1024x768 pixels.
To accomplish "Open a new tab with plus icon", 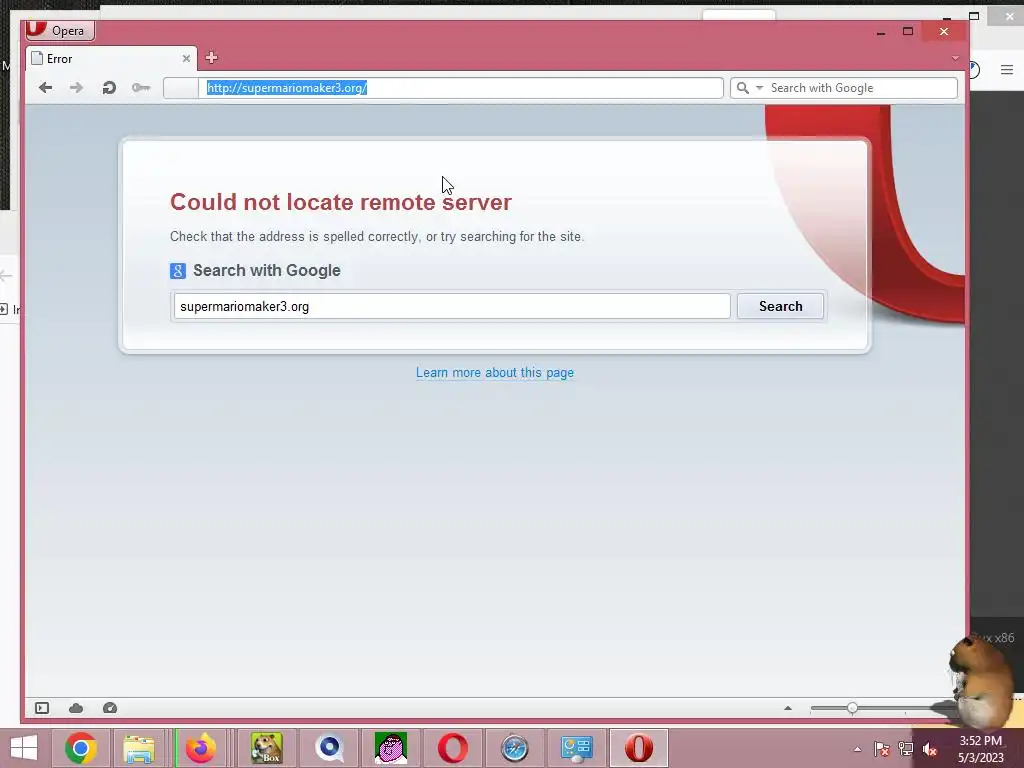I will [x=211, y=57].
